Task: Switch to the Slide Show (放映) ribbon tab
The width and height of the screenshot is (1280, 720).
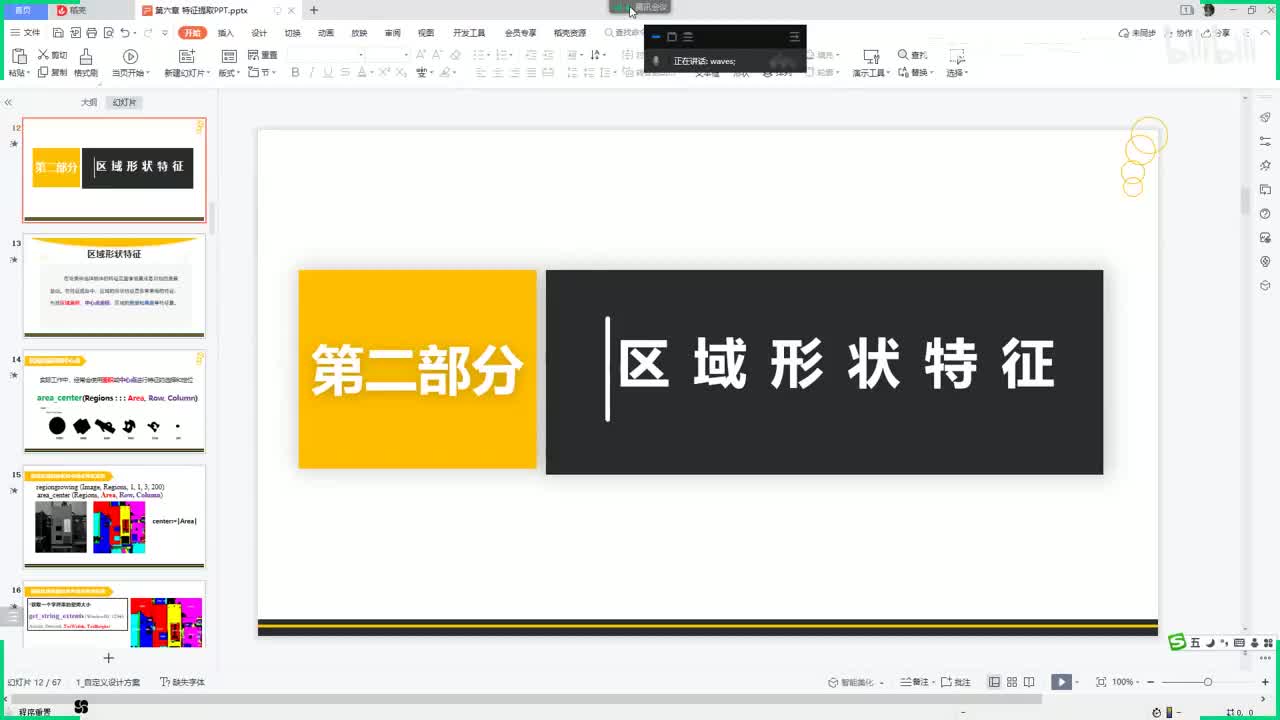Action: coord(359,33)
